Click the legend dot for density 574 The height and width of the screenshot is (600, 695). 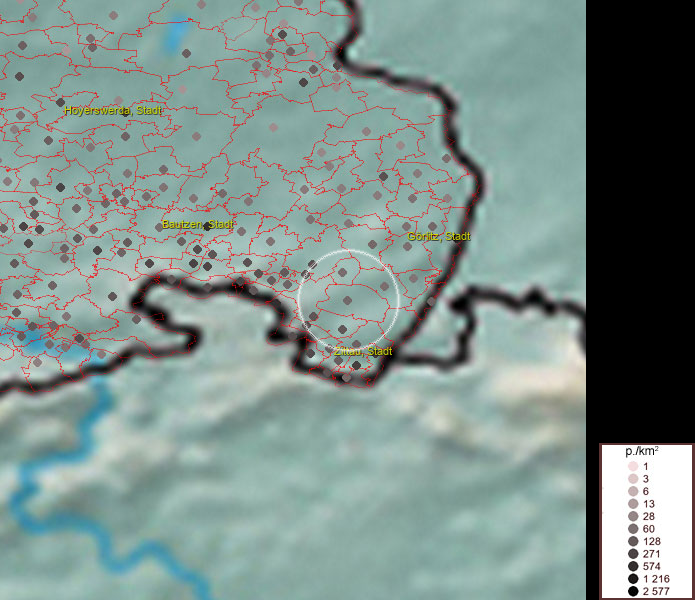633,566
